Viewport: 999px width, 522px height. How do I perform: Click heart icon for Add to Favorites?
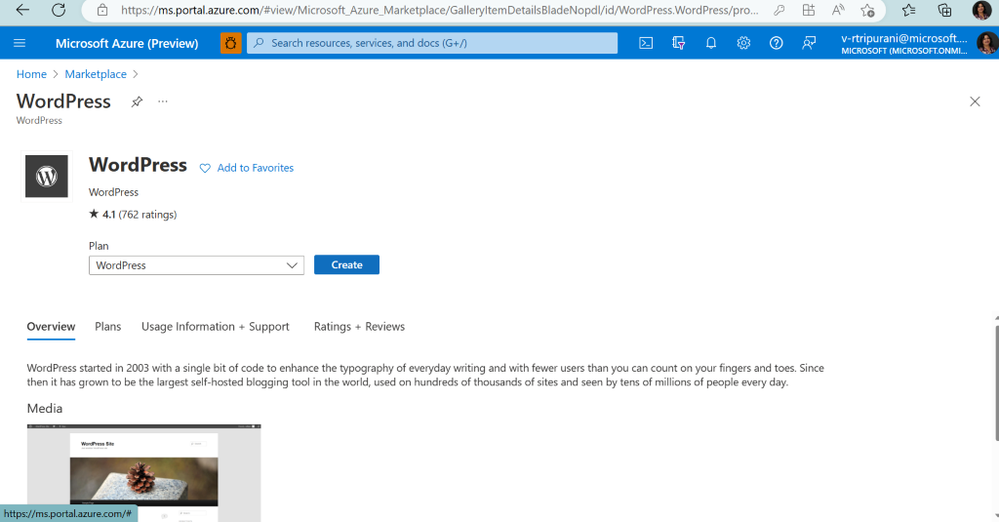(x=205, y=168)
